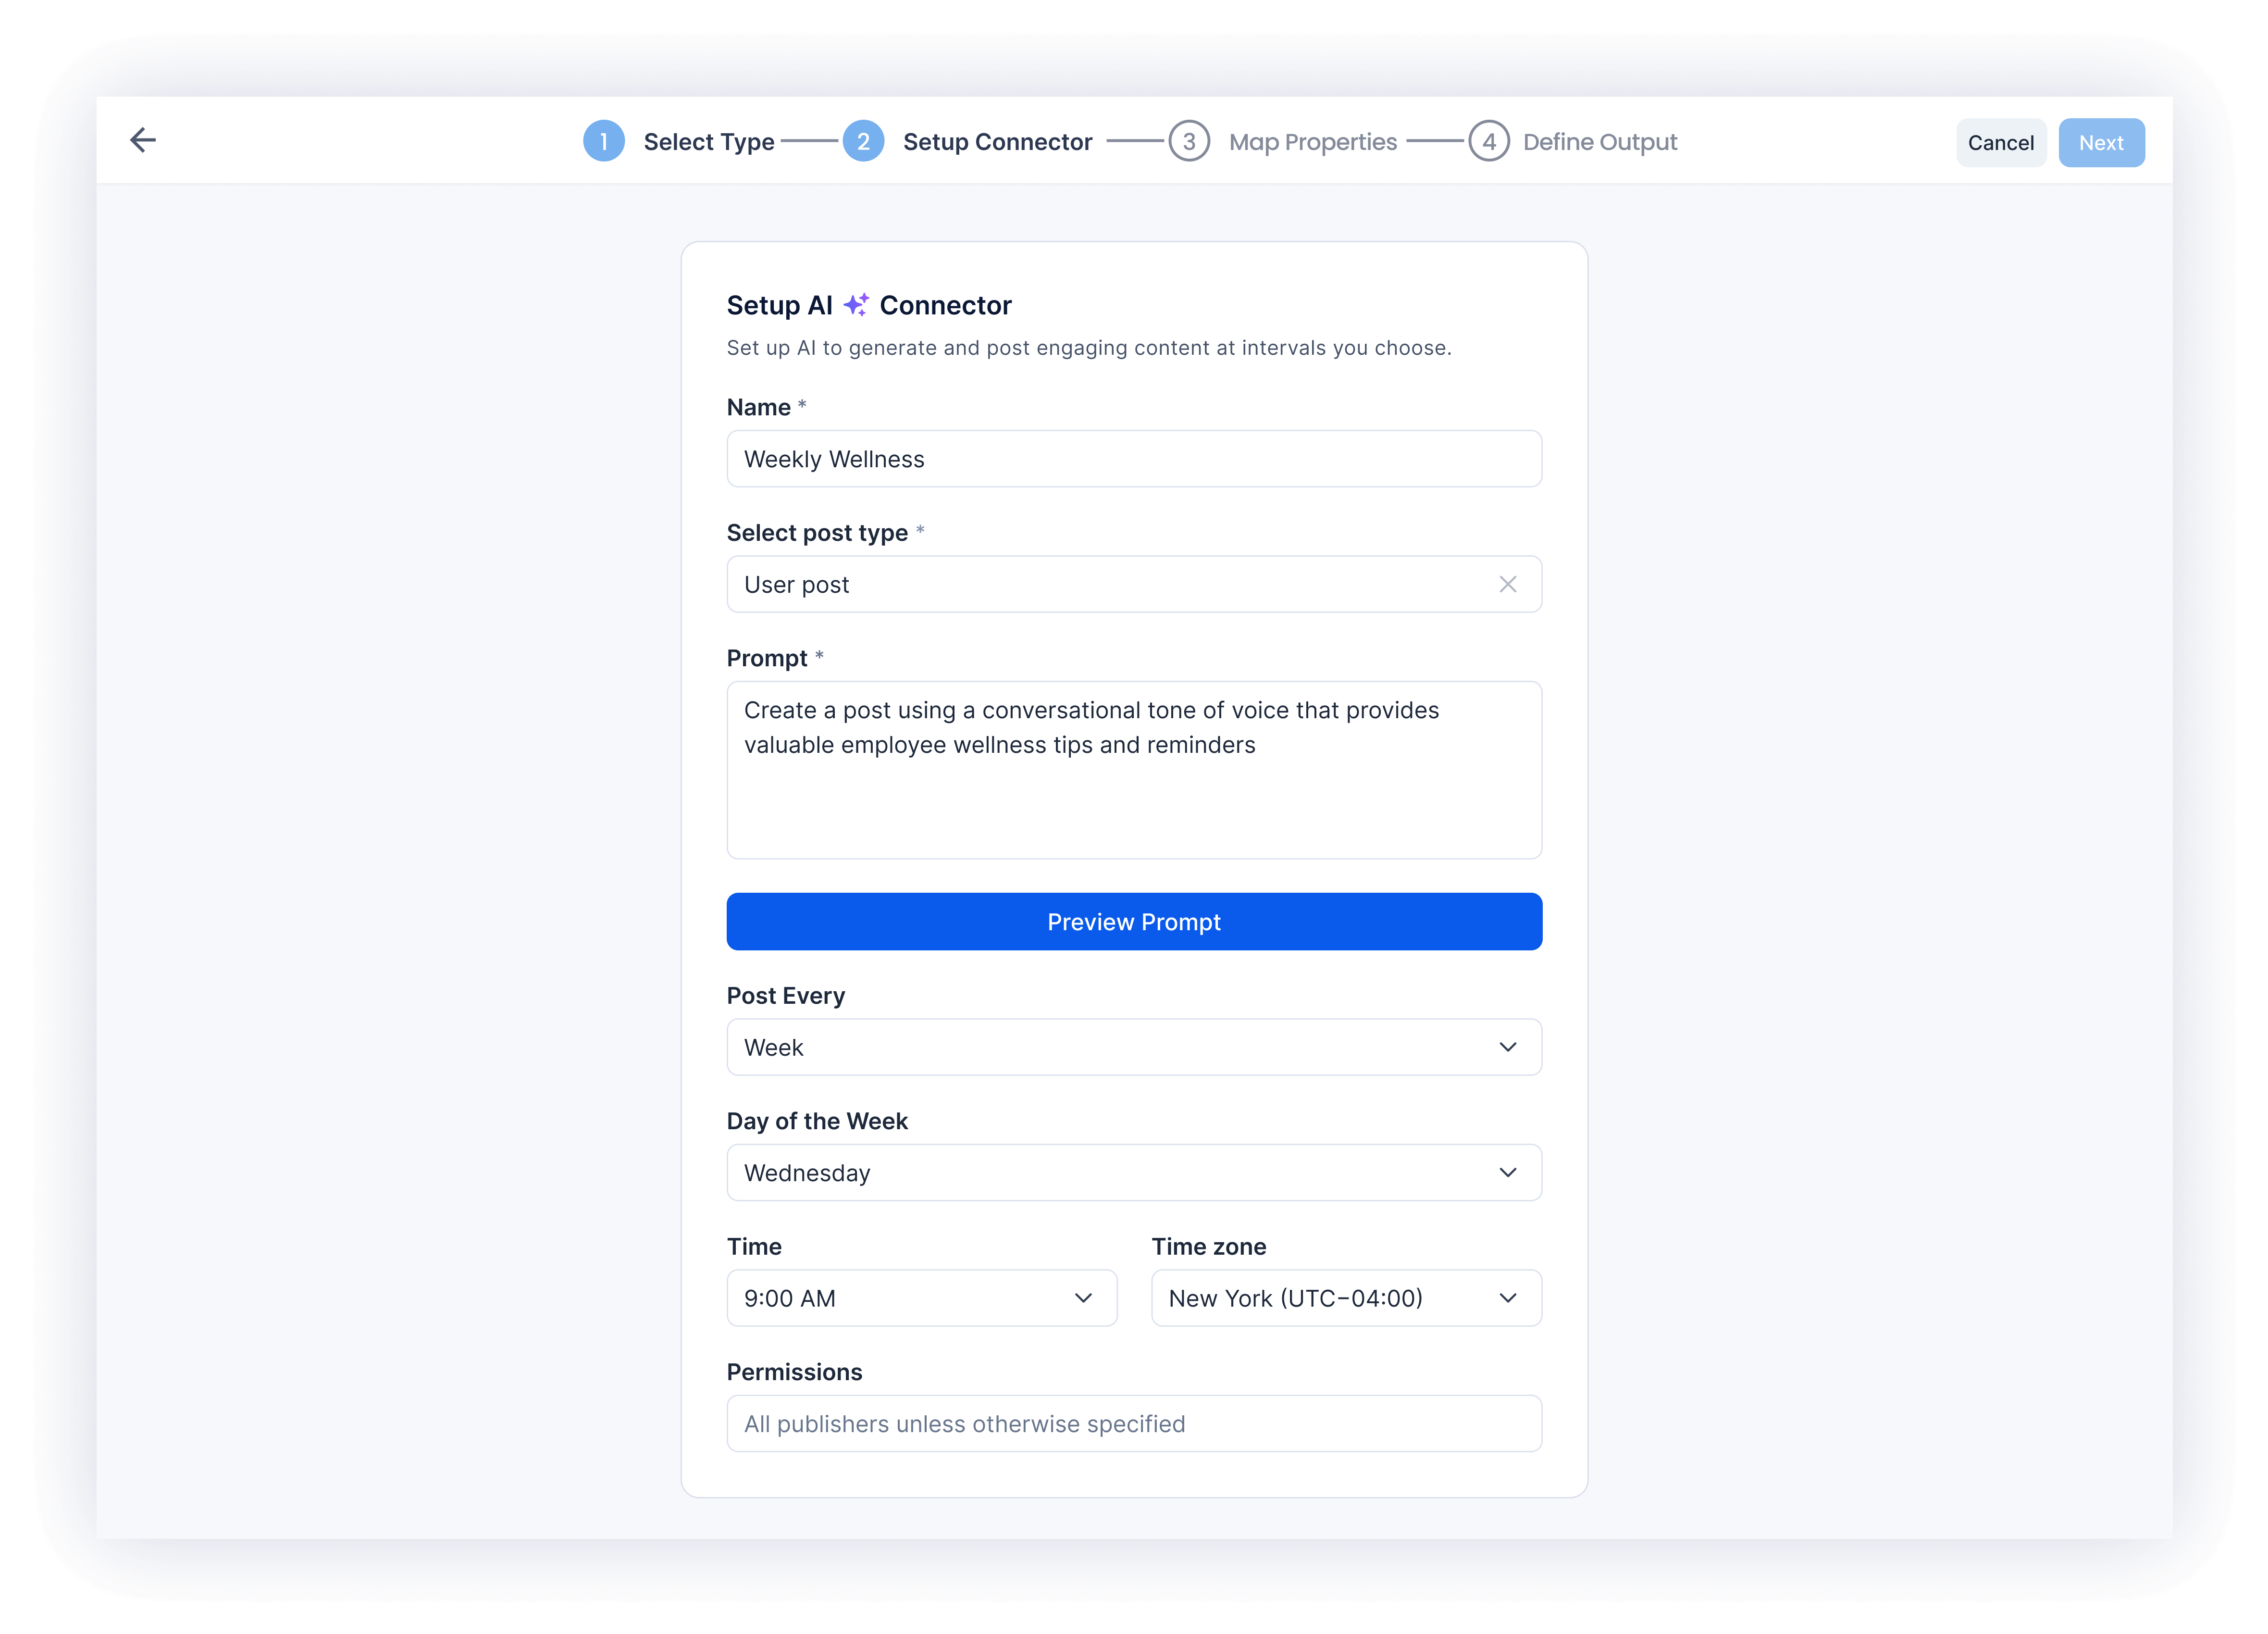Select step 2 circle icon
2268x1634 pixels.
pos(863,141)
